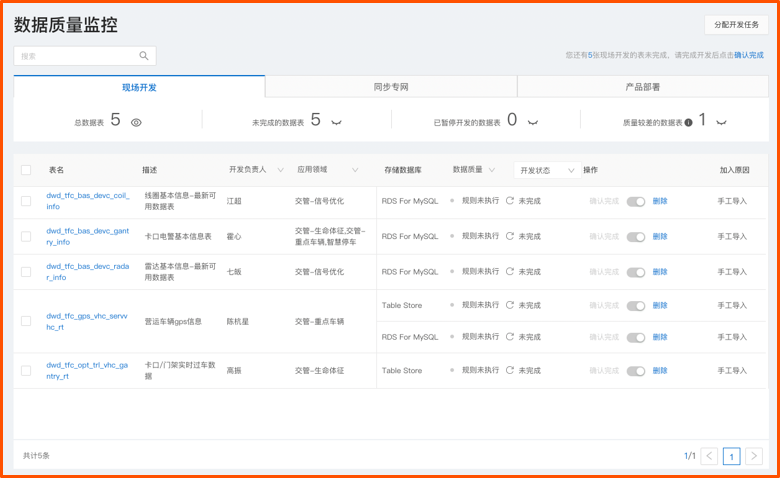Viewport: 780px width, 478px height.
Task: Switch to 产品部署 tab
Action: (x=643, y=87)
